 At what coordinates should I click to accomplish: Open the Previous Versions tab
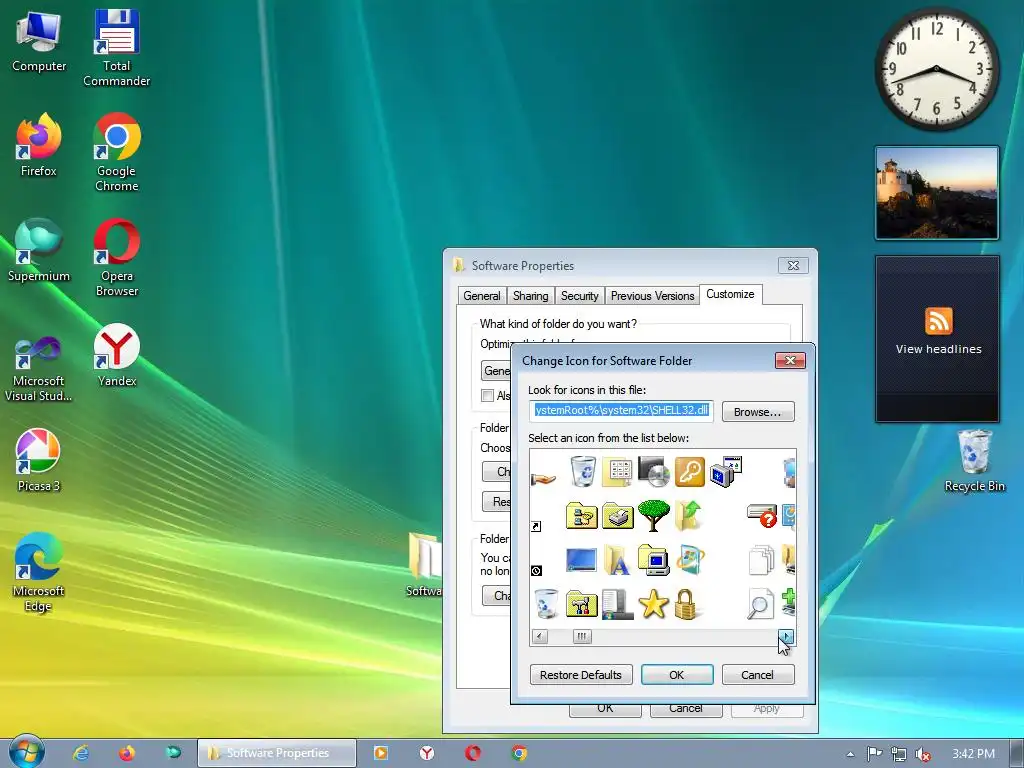click(x=652, y=296)
